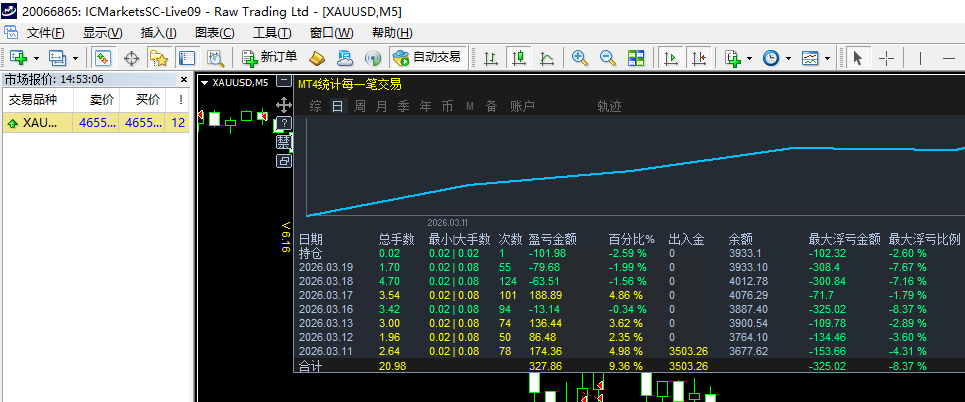Click the four-arrow move icon
This screenshot has width=965, height=402.
click(x=284, y=104)
